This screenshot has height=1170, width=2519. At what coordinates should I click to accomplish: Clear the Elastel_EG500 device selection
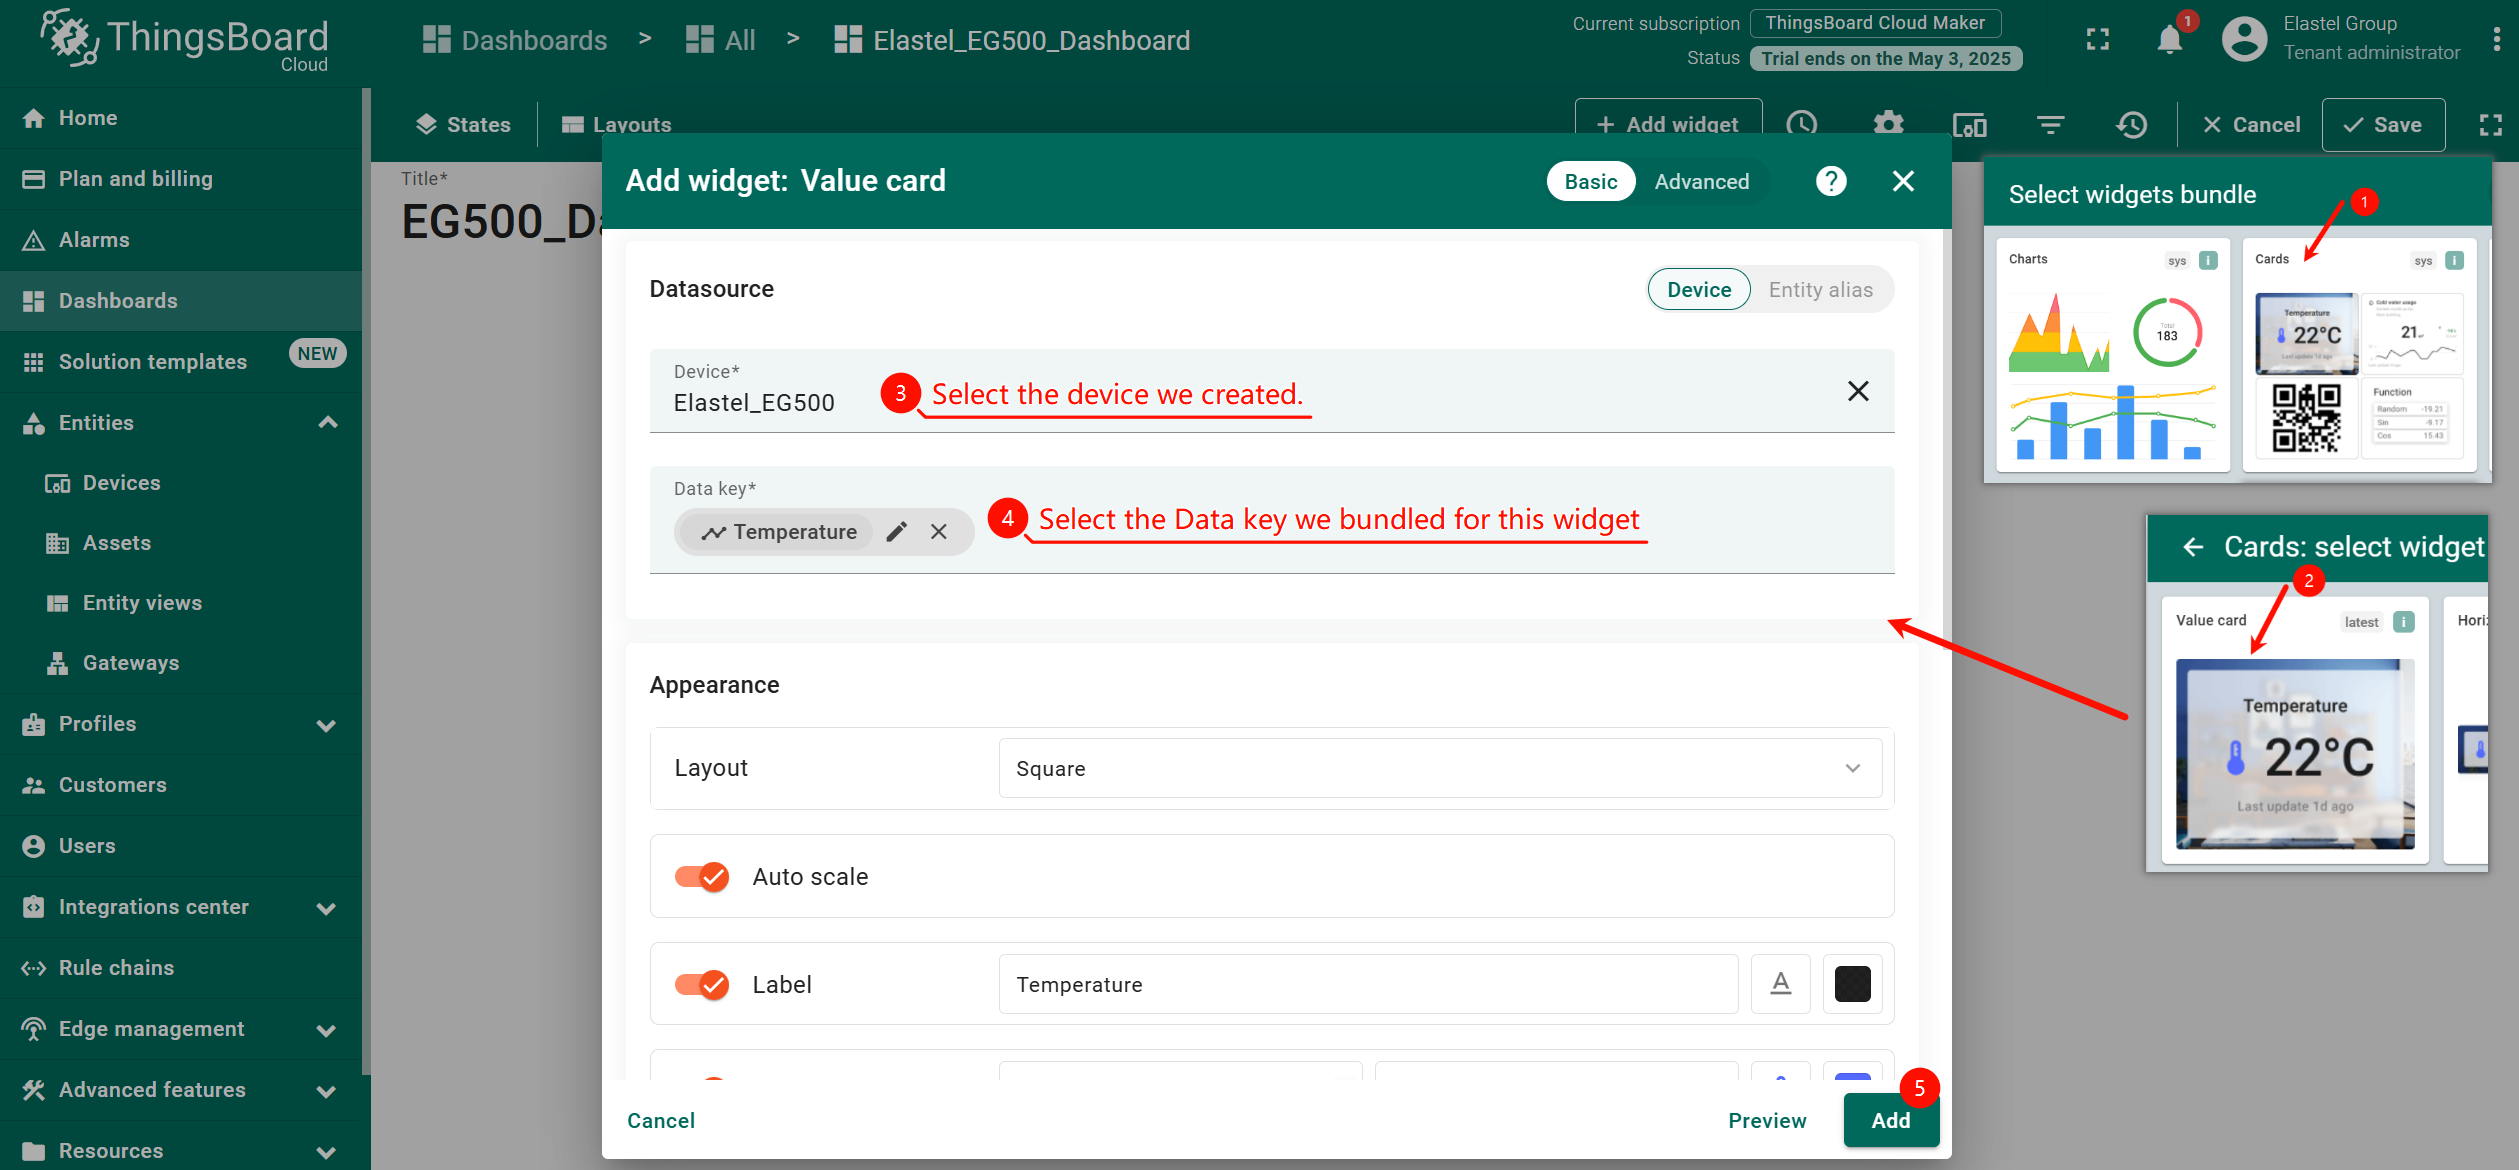point(1857,391)
